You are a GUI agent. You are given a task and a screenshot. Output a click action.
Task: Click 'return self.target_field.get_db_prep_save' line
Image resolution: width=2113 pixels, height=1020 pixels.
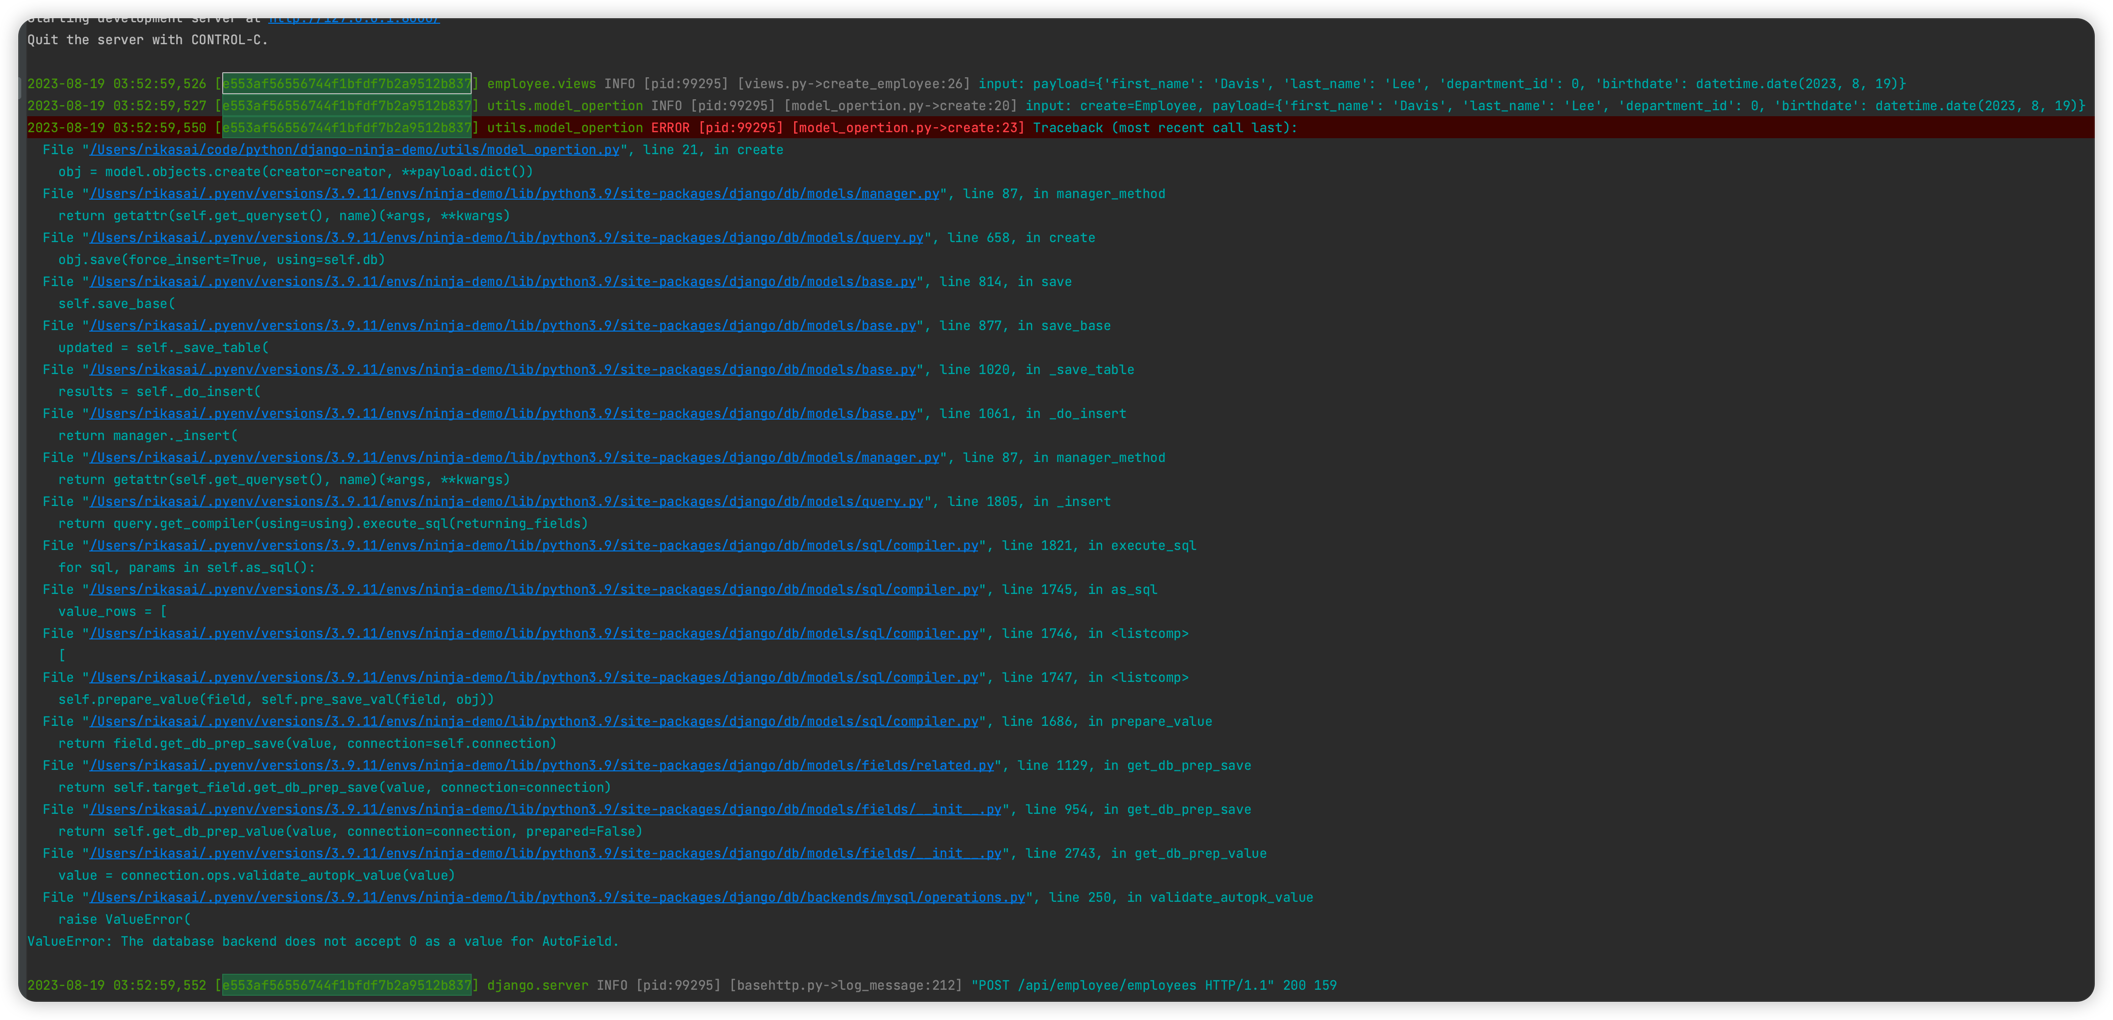(335, 788)
